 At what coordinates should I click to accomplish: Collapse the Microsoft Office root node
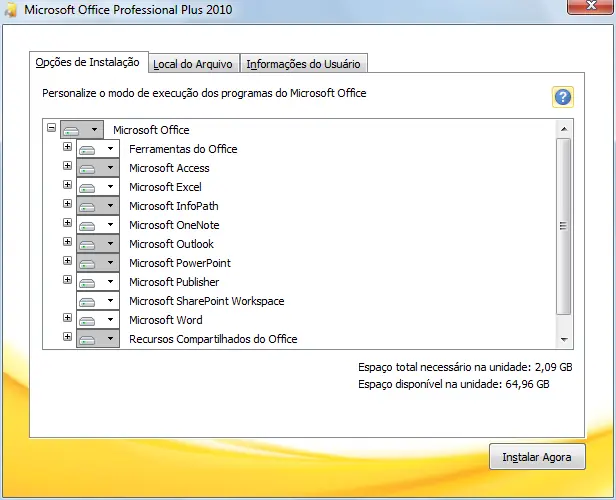[x=51, y=128]
